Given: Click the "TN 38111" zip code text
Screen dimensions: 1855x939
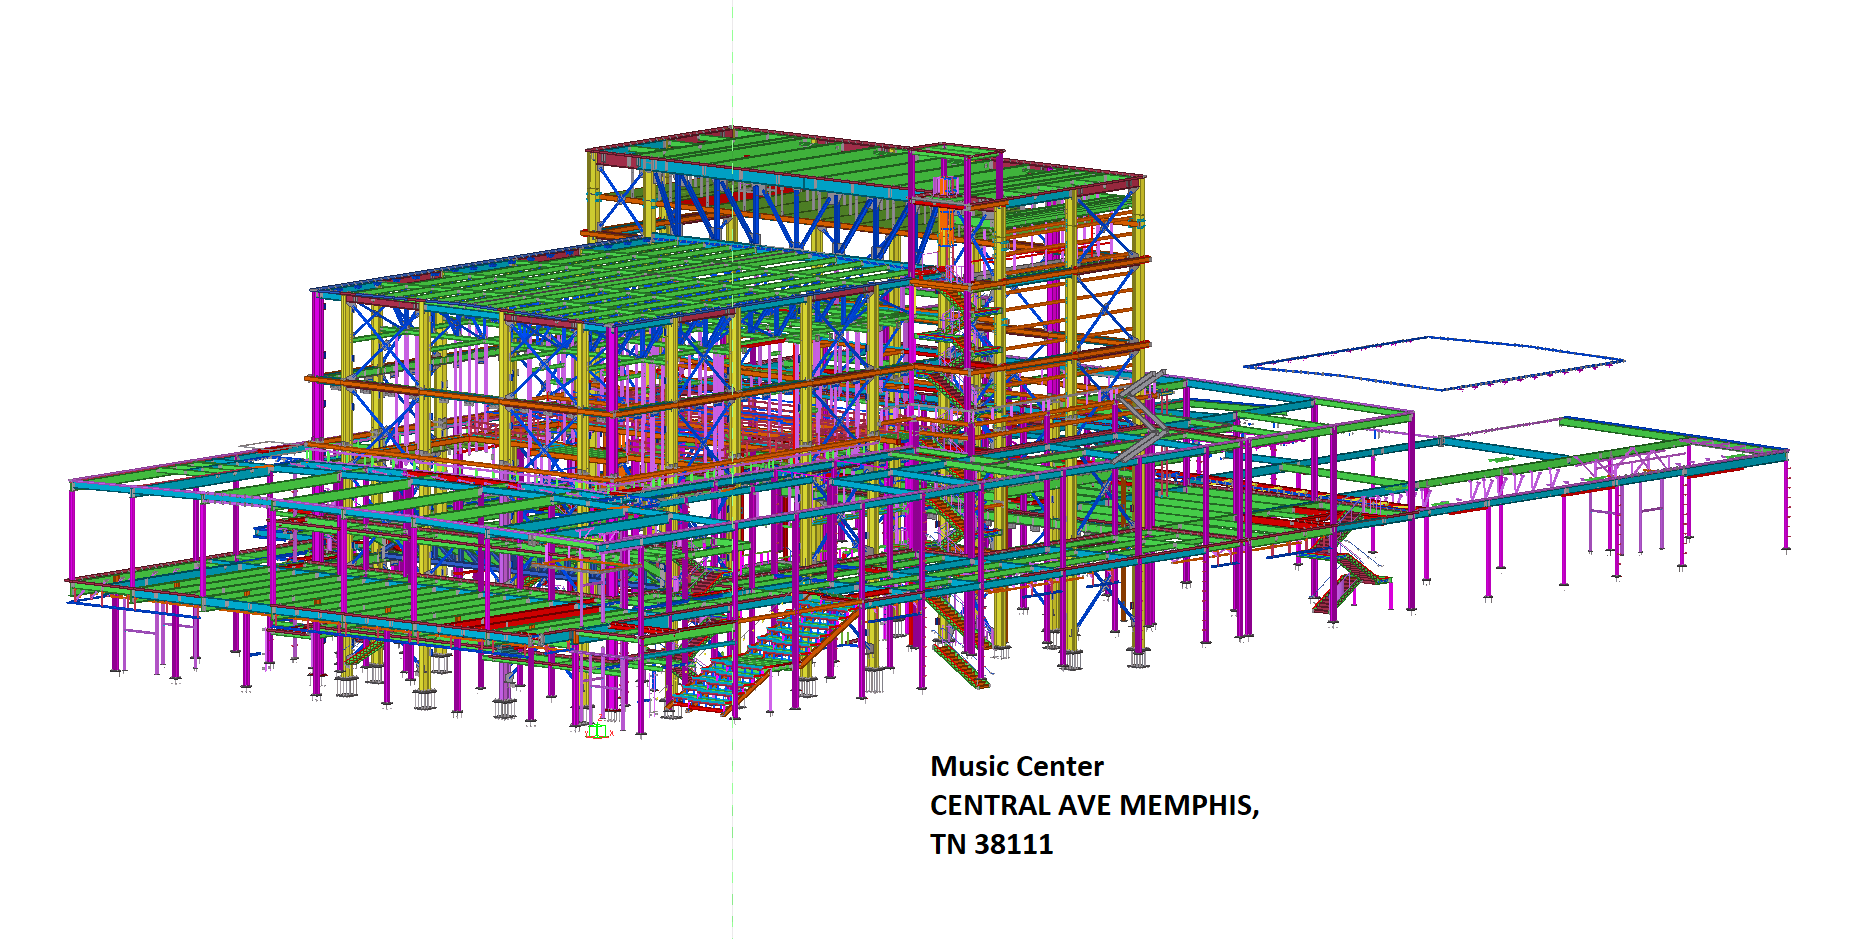Looking at the screenshot, I should pyautogui.click(x=991, y=844).
